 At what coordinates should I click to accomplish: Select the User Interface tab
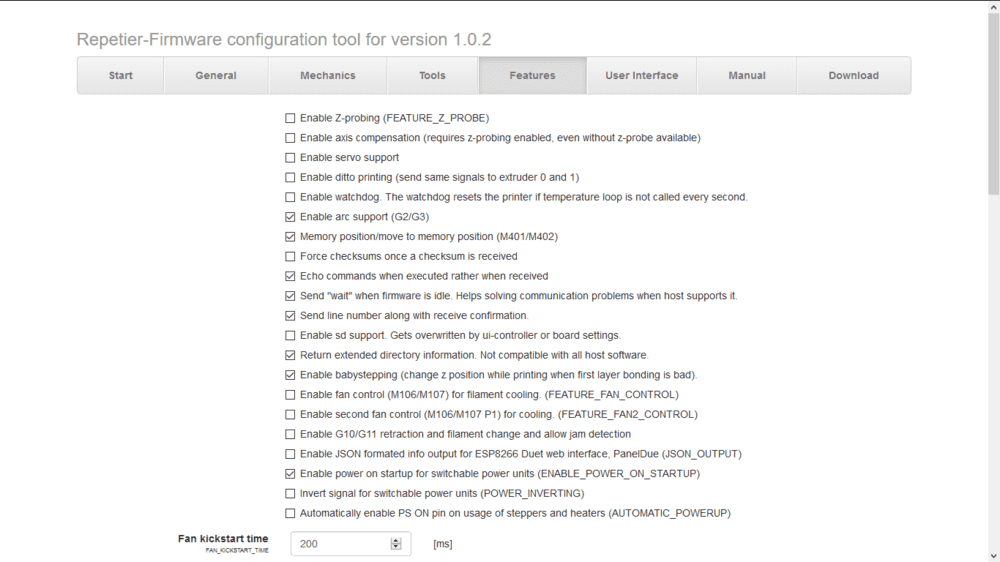641,76
